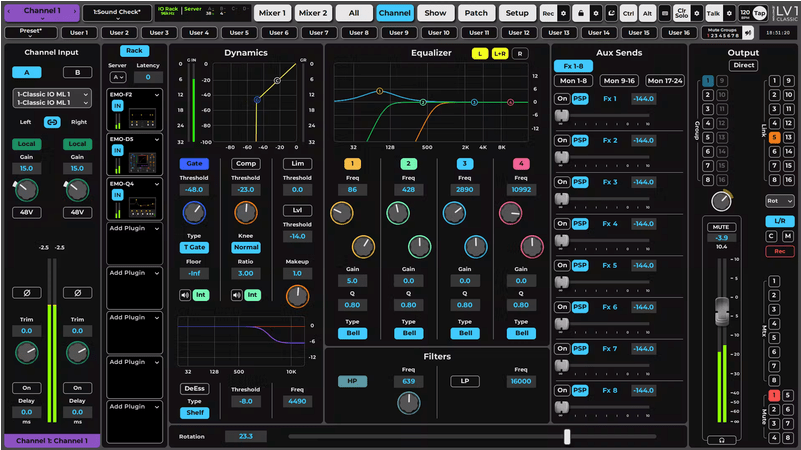Open the EMO-Q4 plugin thumbnail
Image resolution: width=801 pixels, height=450 pixels.
pyautogui.click(x=143, y=207)
